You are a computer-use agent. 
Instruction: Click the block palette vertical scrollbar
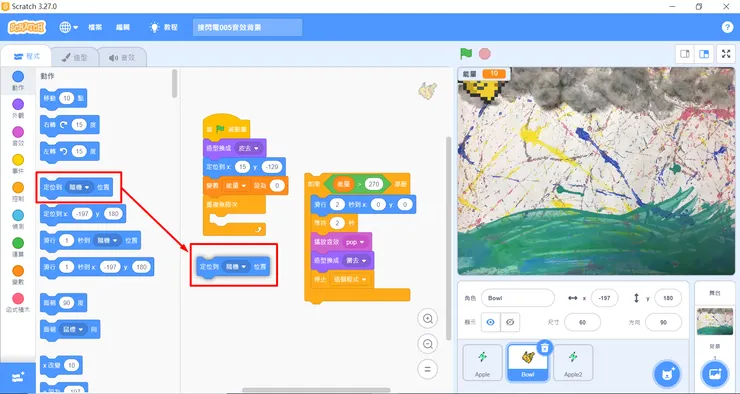click(175, 84)
